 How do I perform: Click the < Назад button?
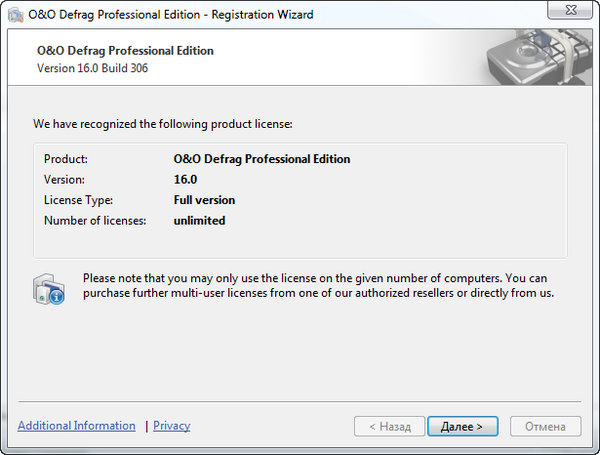[x=389, y=427]
